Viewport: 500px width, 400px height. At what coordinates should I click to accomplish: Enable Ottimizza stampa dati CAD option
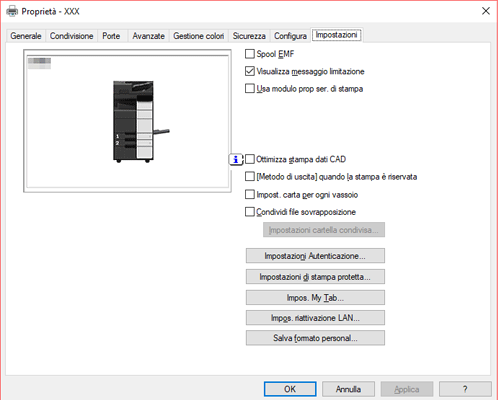click(x=250, y=159)
